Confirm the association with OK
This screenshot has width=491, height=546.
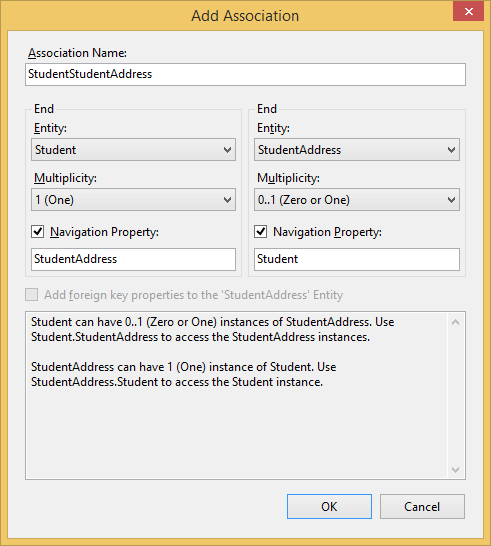click(329, 507)
